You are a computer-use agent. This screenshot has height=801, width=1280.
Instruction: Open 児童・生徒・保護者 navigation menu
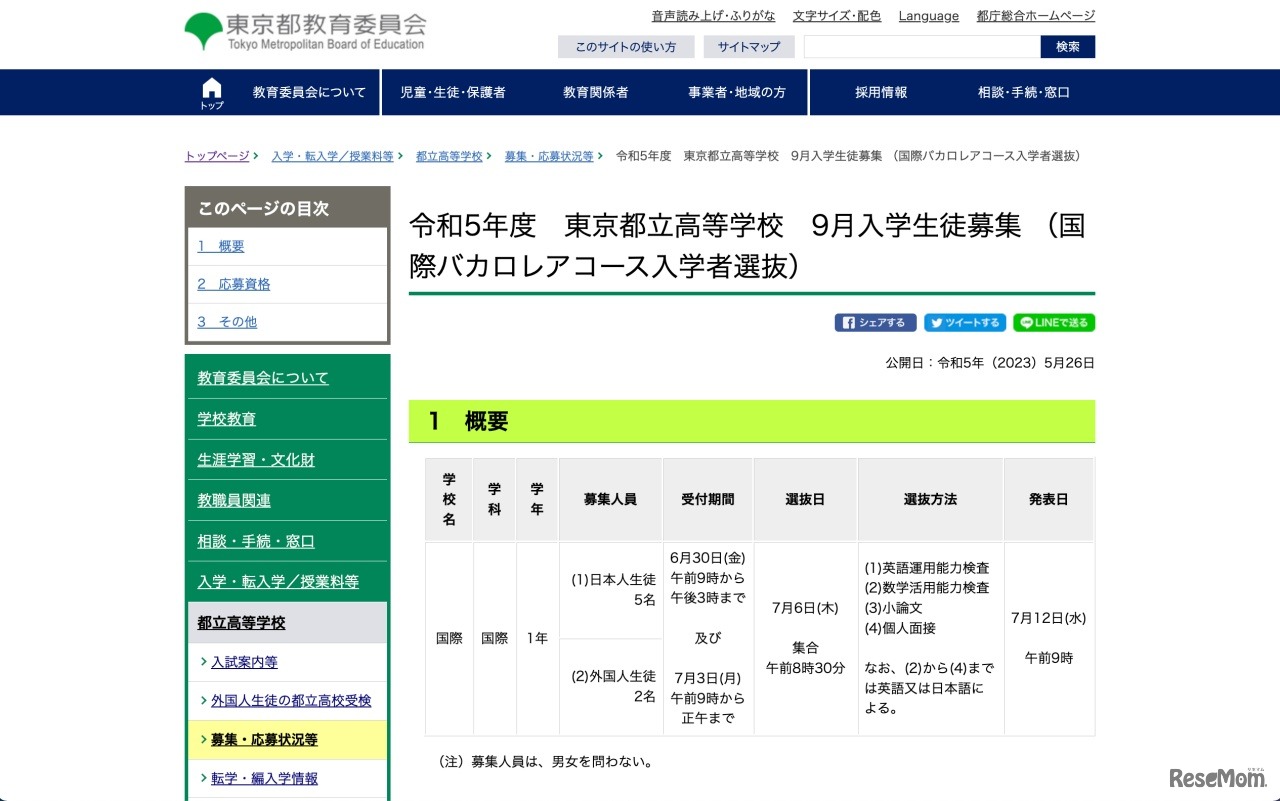[x=453, y=92]
